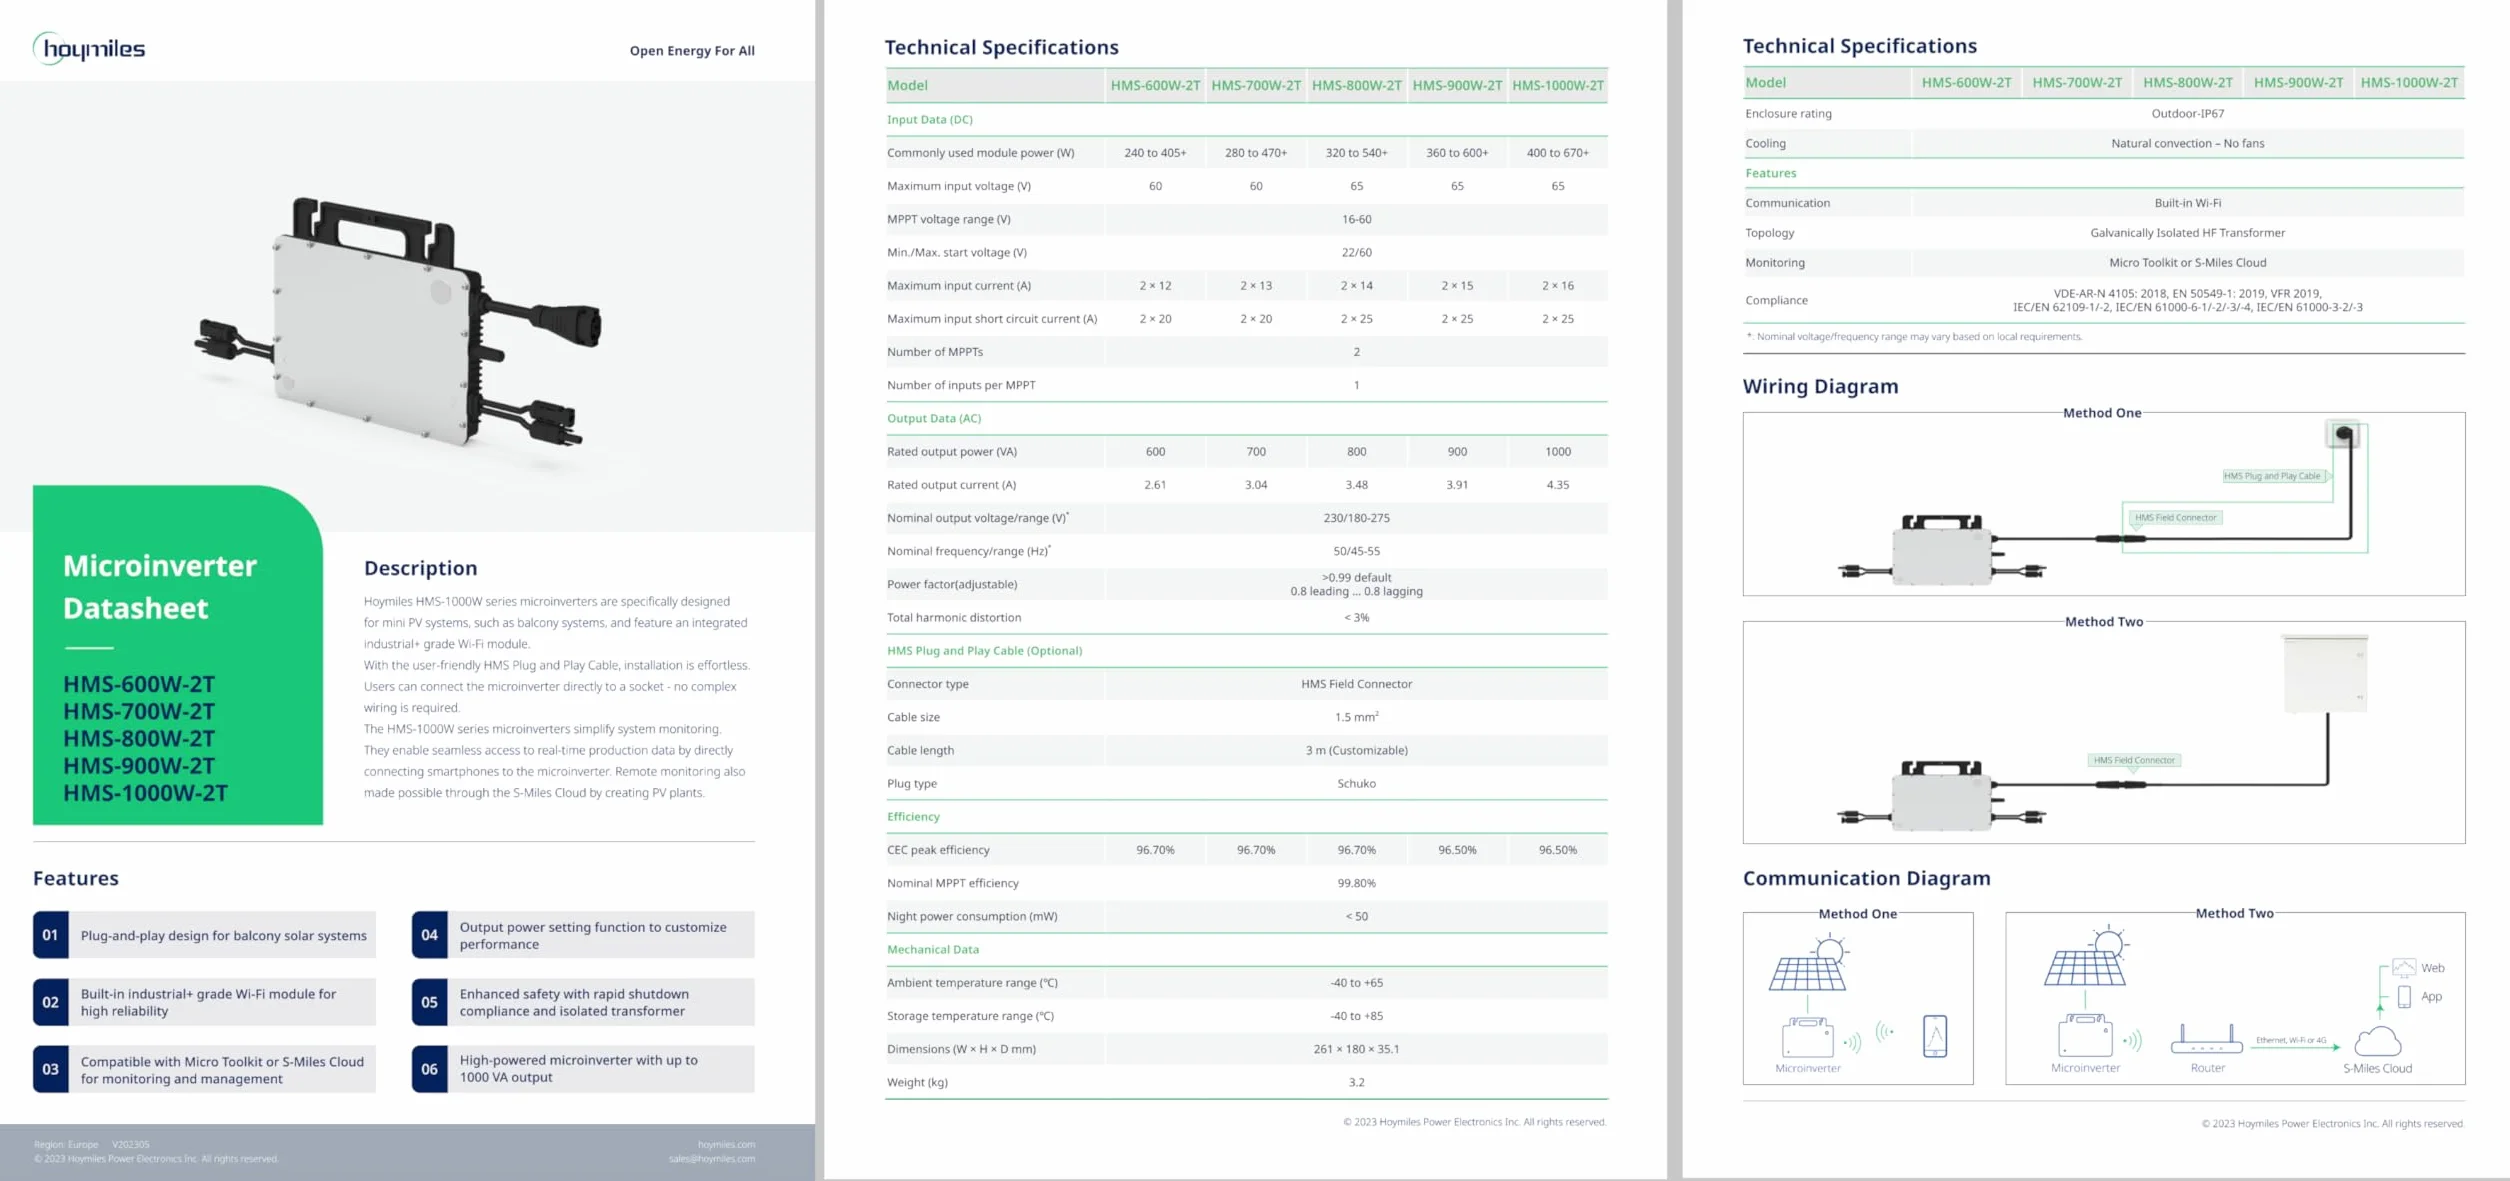Click the "Communication Diagram" heading

1866,878
